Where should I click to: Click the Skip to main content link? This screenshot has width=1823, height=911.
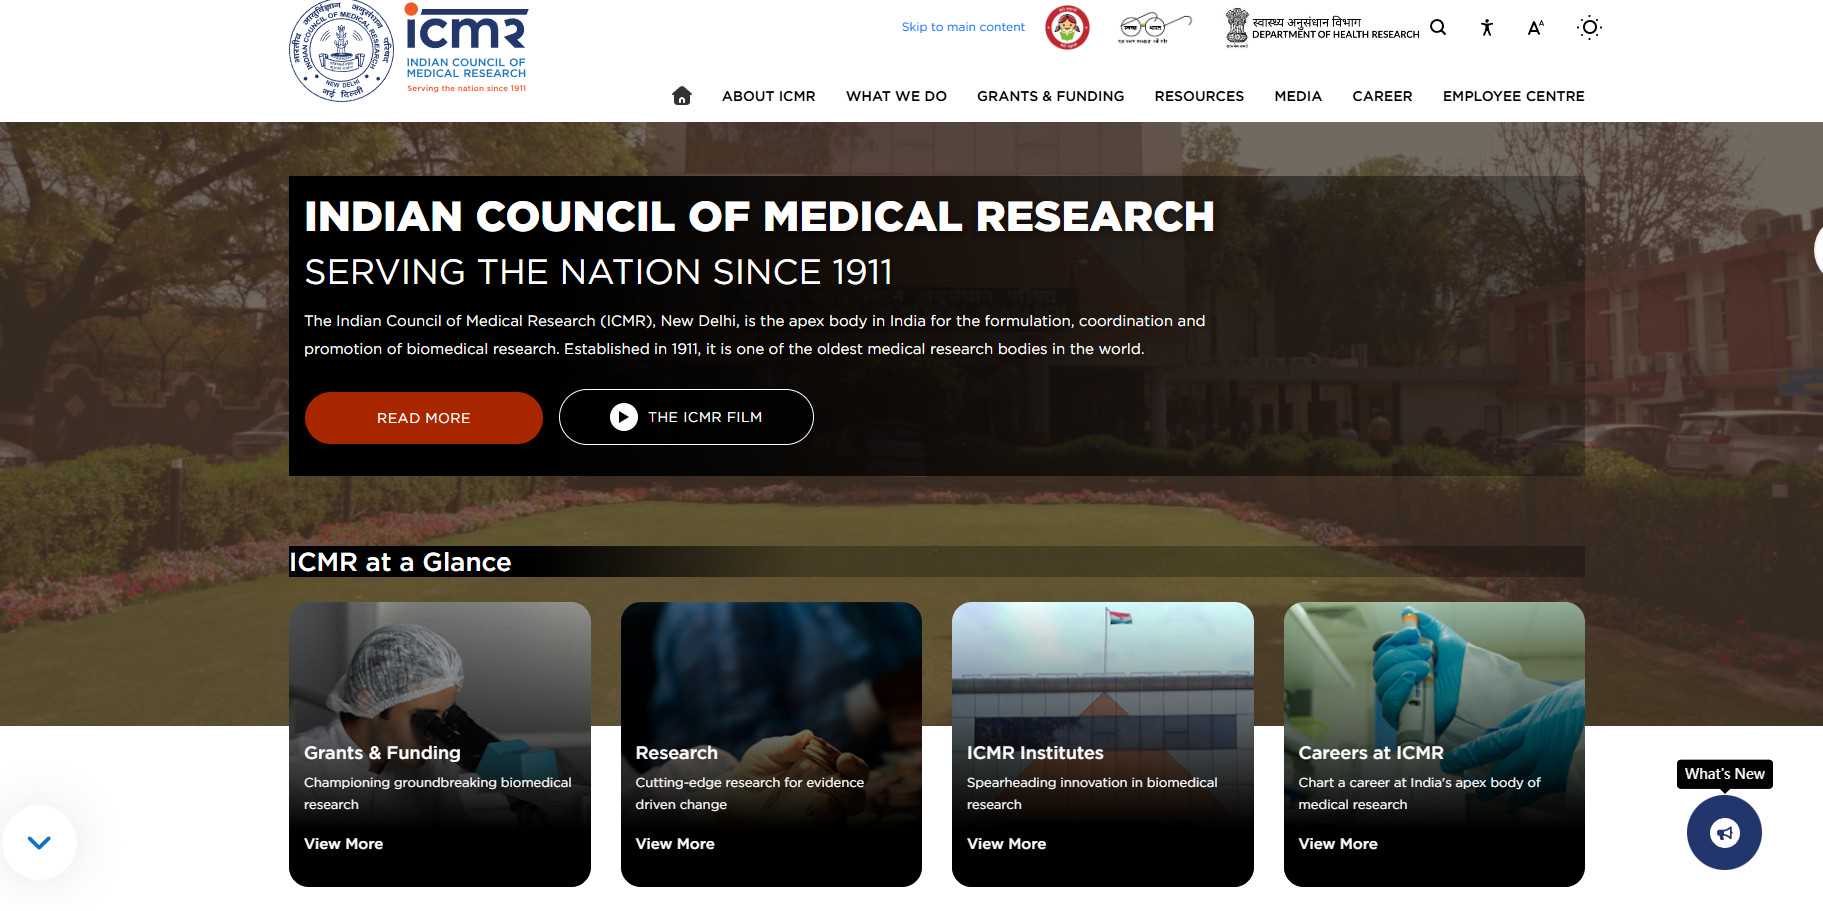pyautogui.click(x=963, y=27)
